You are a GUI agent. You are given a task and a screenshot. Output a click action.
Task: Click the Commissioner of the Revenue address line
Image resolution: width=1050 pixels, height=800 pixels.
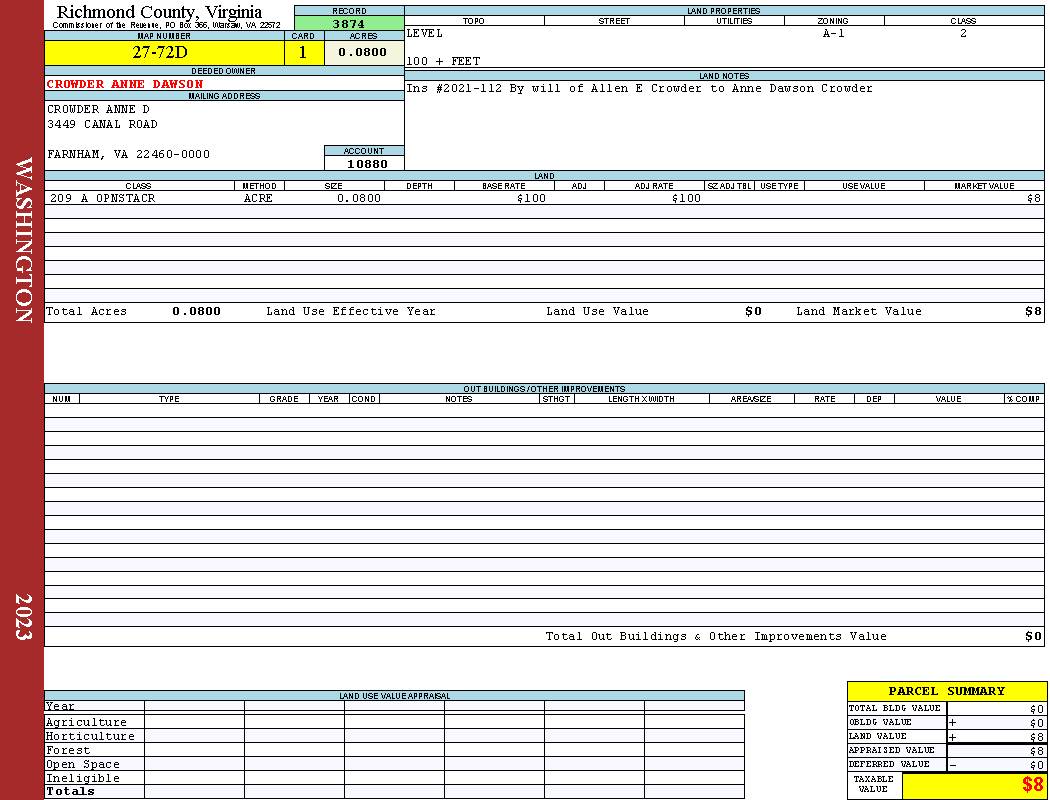(x=167, y=25)
